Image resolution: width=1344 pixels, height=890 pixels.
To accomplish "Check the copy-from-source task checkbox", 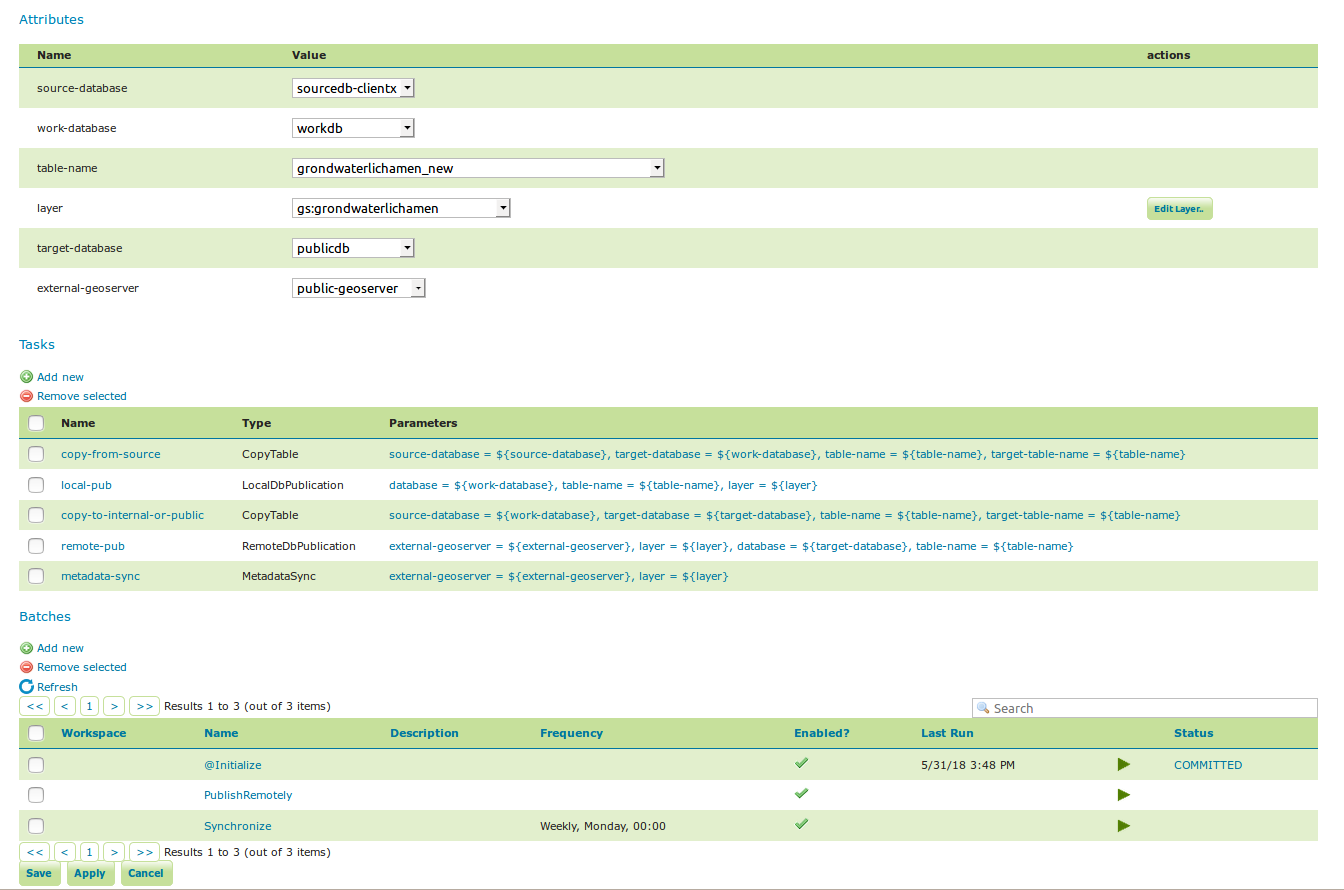I will 36,454.
